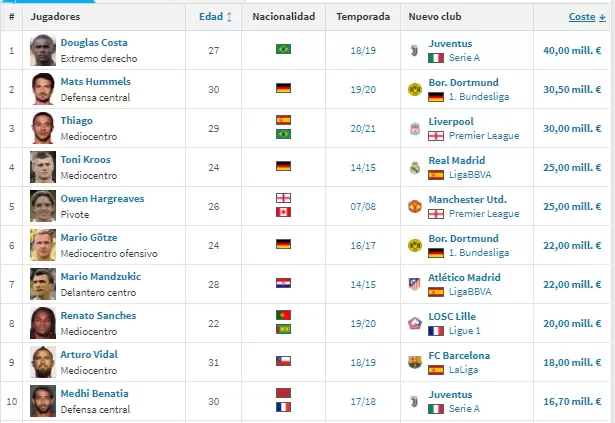Click the Juventus crest beside Douglas Costa
Image resolution: width=615 pixels, height=423 pixels.
click(x=414, y=50)
